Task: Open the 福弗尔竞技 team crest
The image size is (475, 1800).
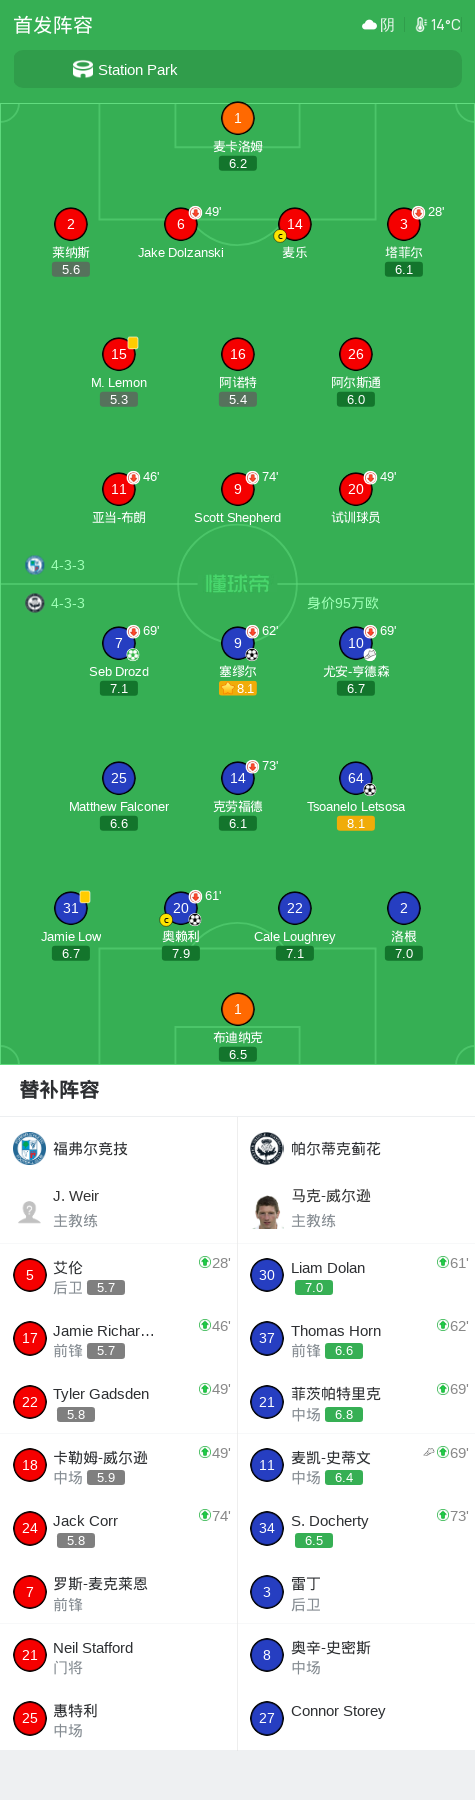Action: (x=29, y=1148)
